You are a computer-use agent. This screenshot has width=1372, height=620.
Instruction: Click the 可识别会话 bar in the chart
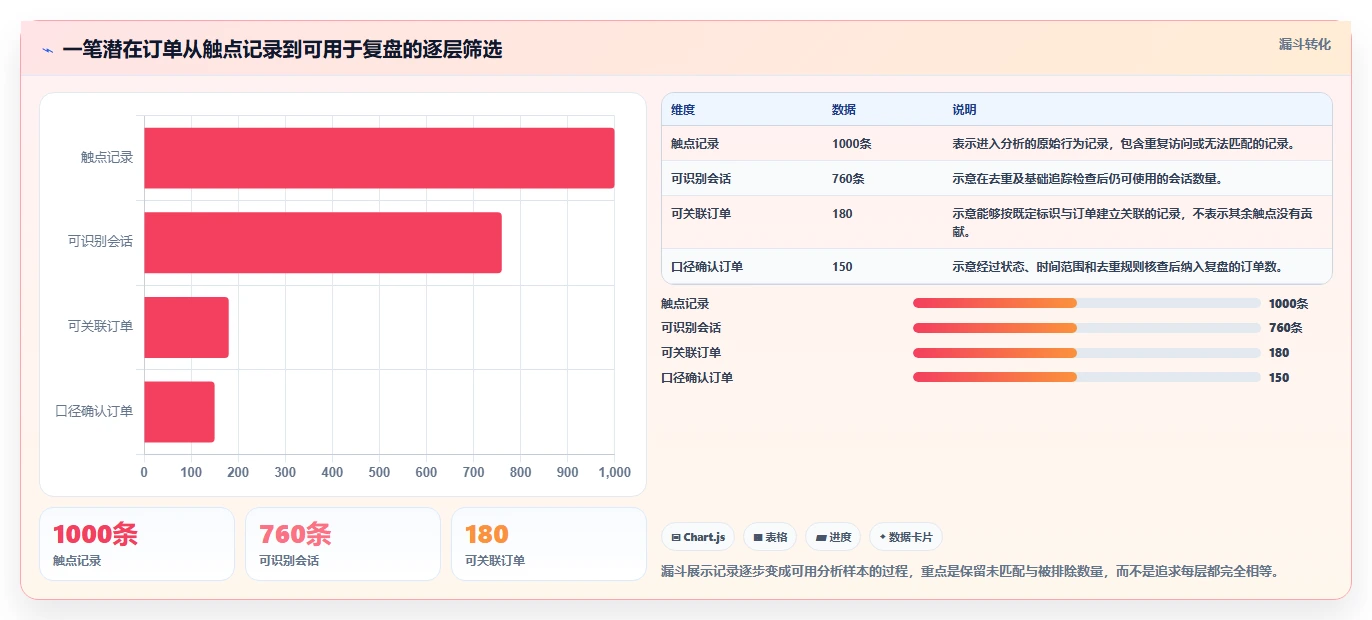tap(323, 243)
